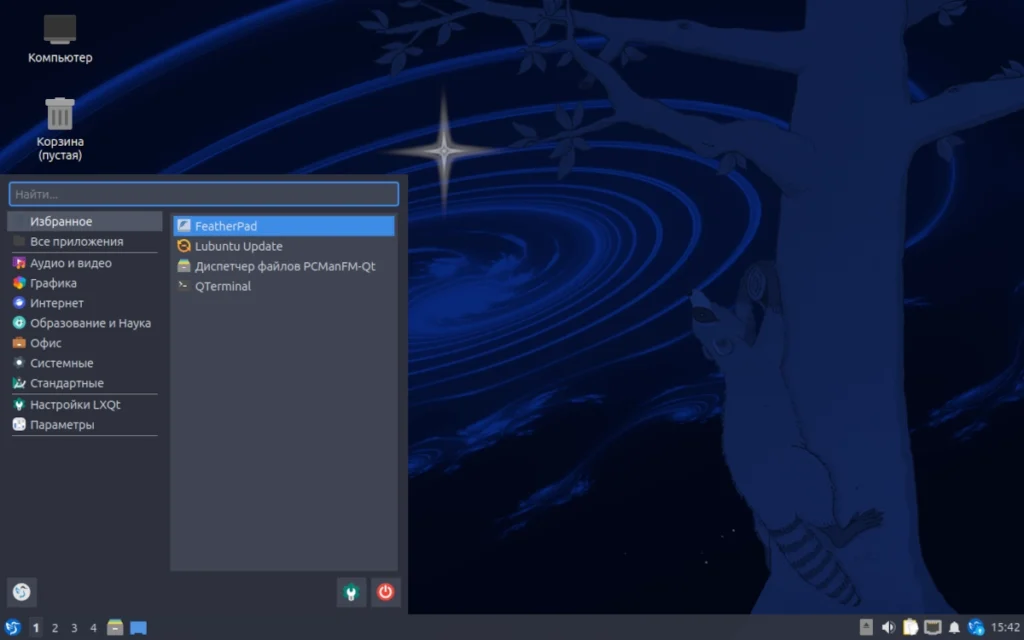Viewport: 1024px width, 640px height.
Task: Click the Lubuntu start menu button
Action: tap(12, 628)
